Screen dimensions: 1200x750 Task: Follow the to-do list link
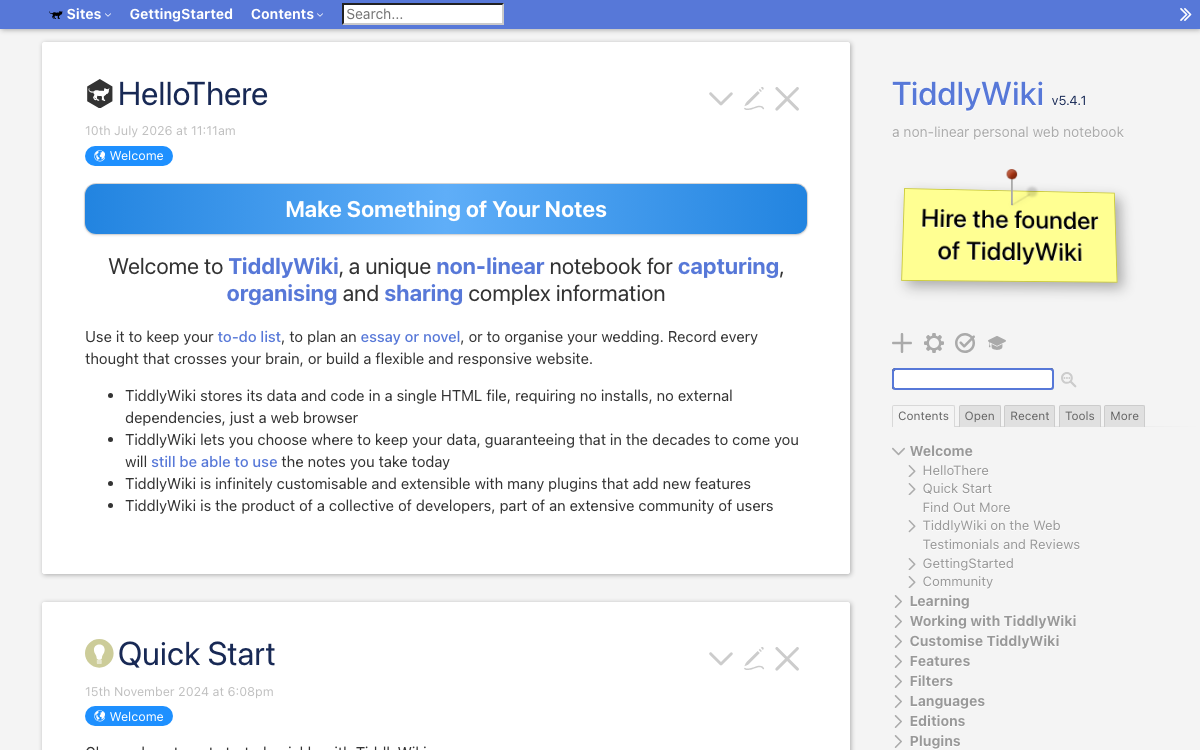(250, 337)
